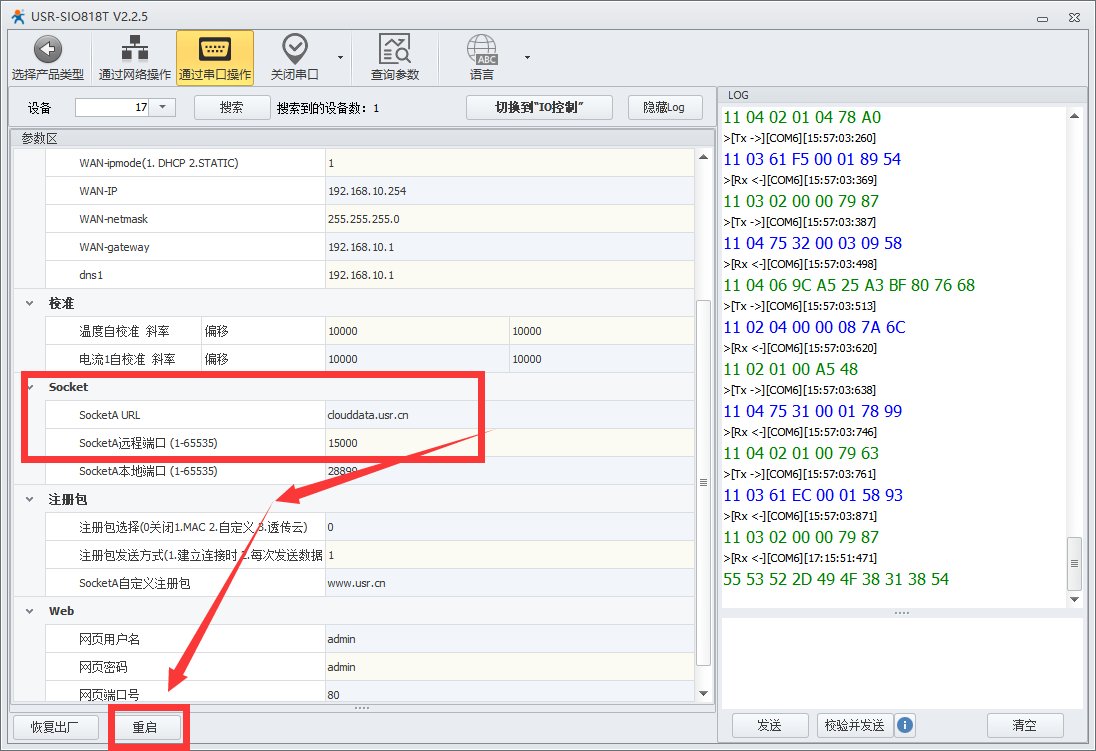The image size is (1096, 751).
Task: Select the operate via serial port icon
Action: [215, 49]
